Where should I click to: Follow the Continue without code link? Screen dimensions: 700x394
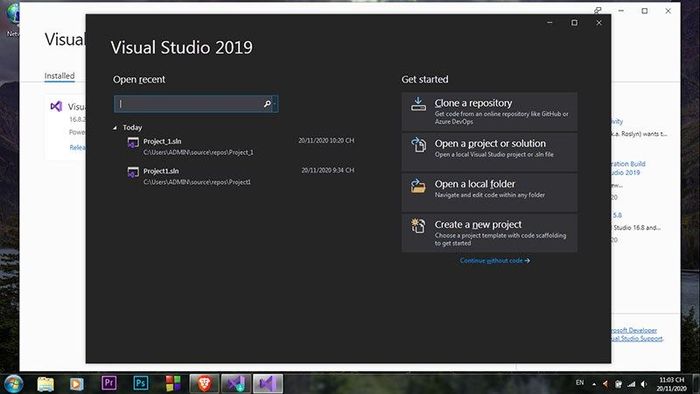tap(495, 261)
